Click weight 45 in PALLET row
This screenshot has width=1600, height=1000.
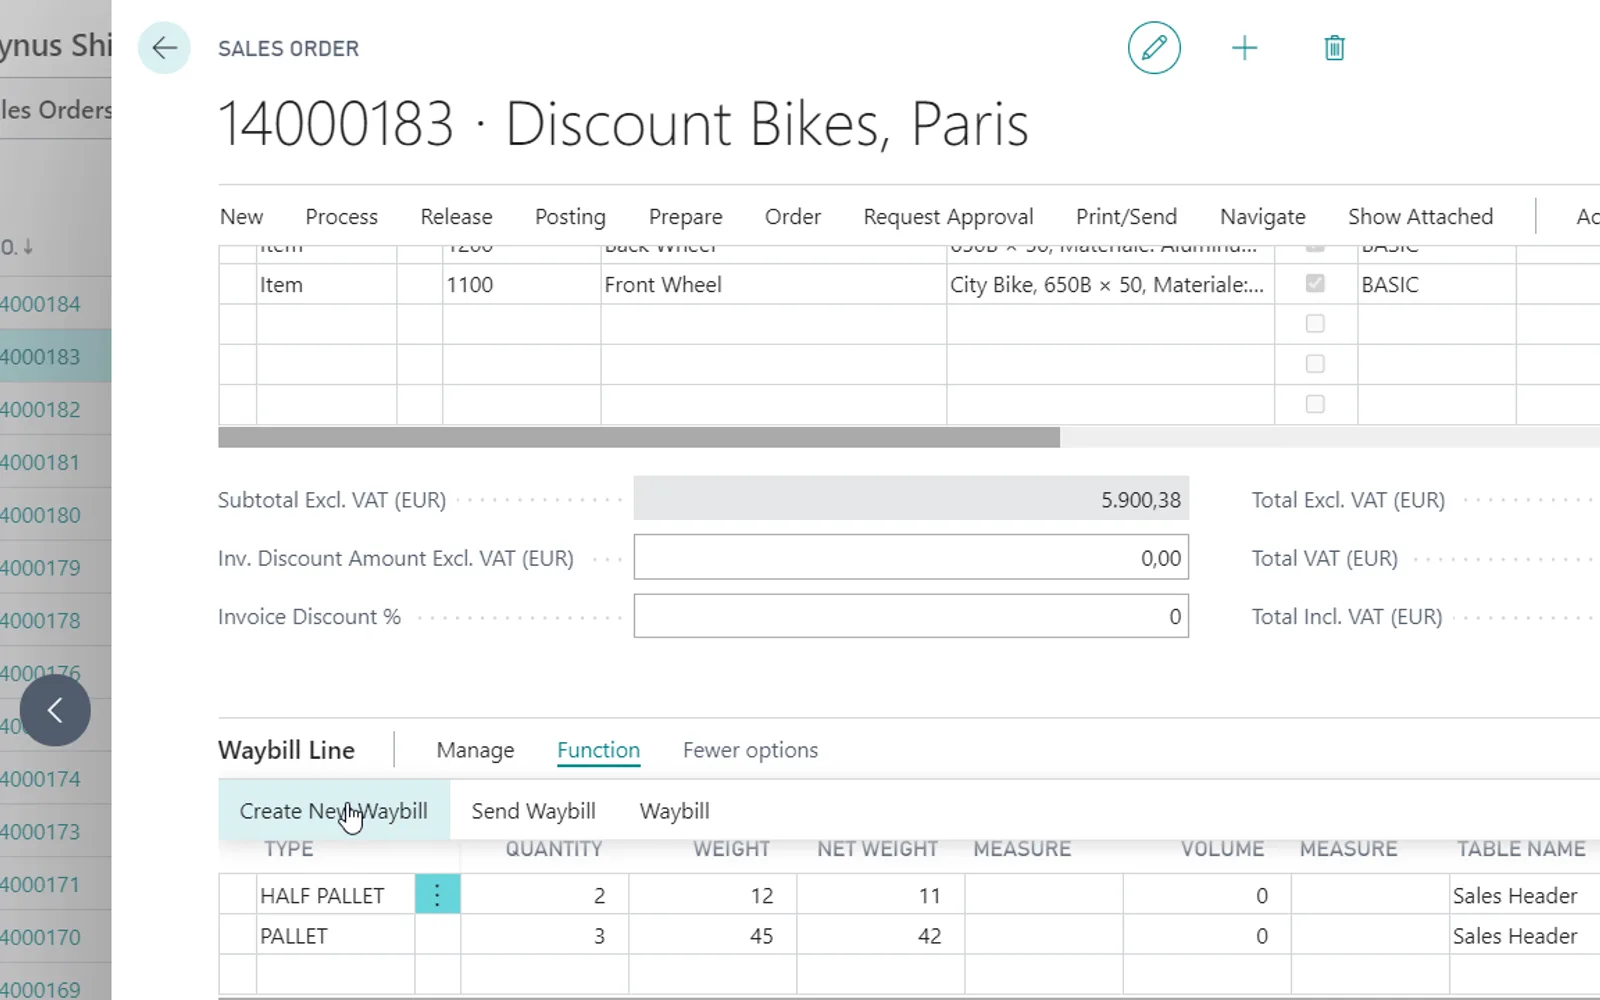713,936
